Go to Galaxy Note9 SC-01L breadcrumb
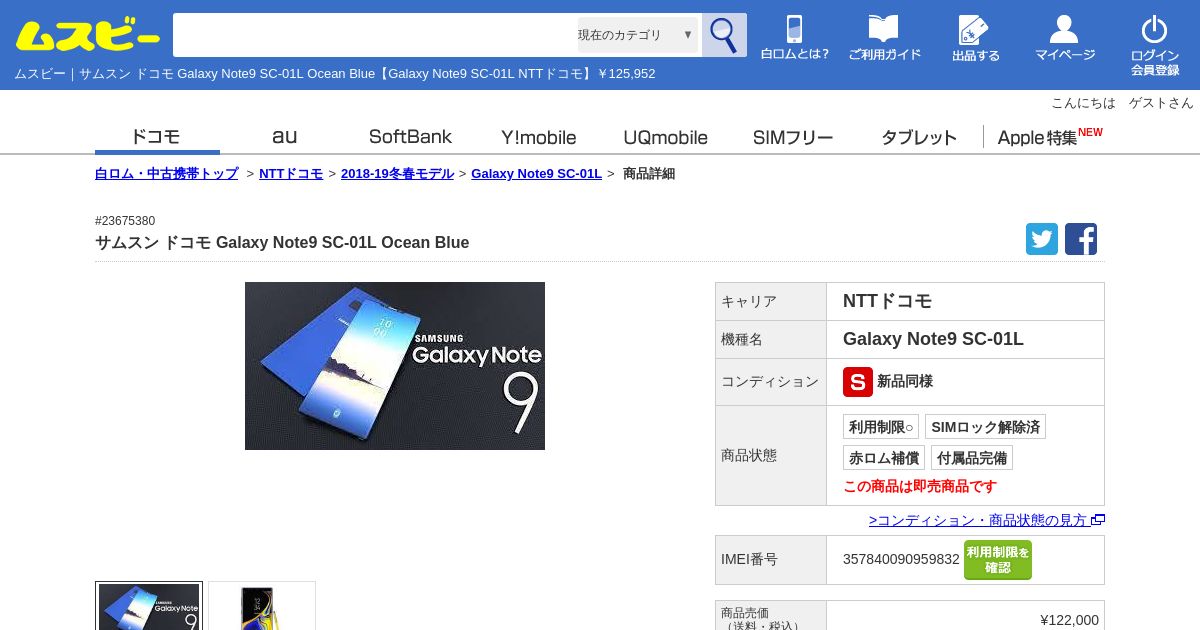The height and width of the screenshot is (630, 1200). click(x=536, y=173)
